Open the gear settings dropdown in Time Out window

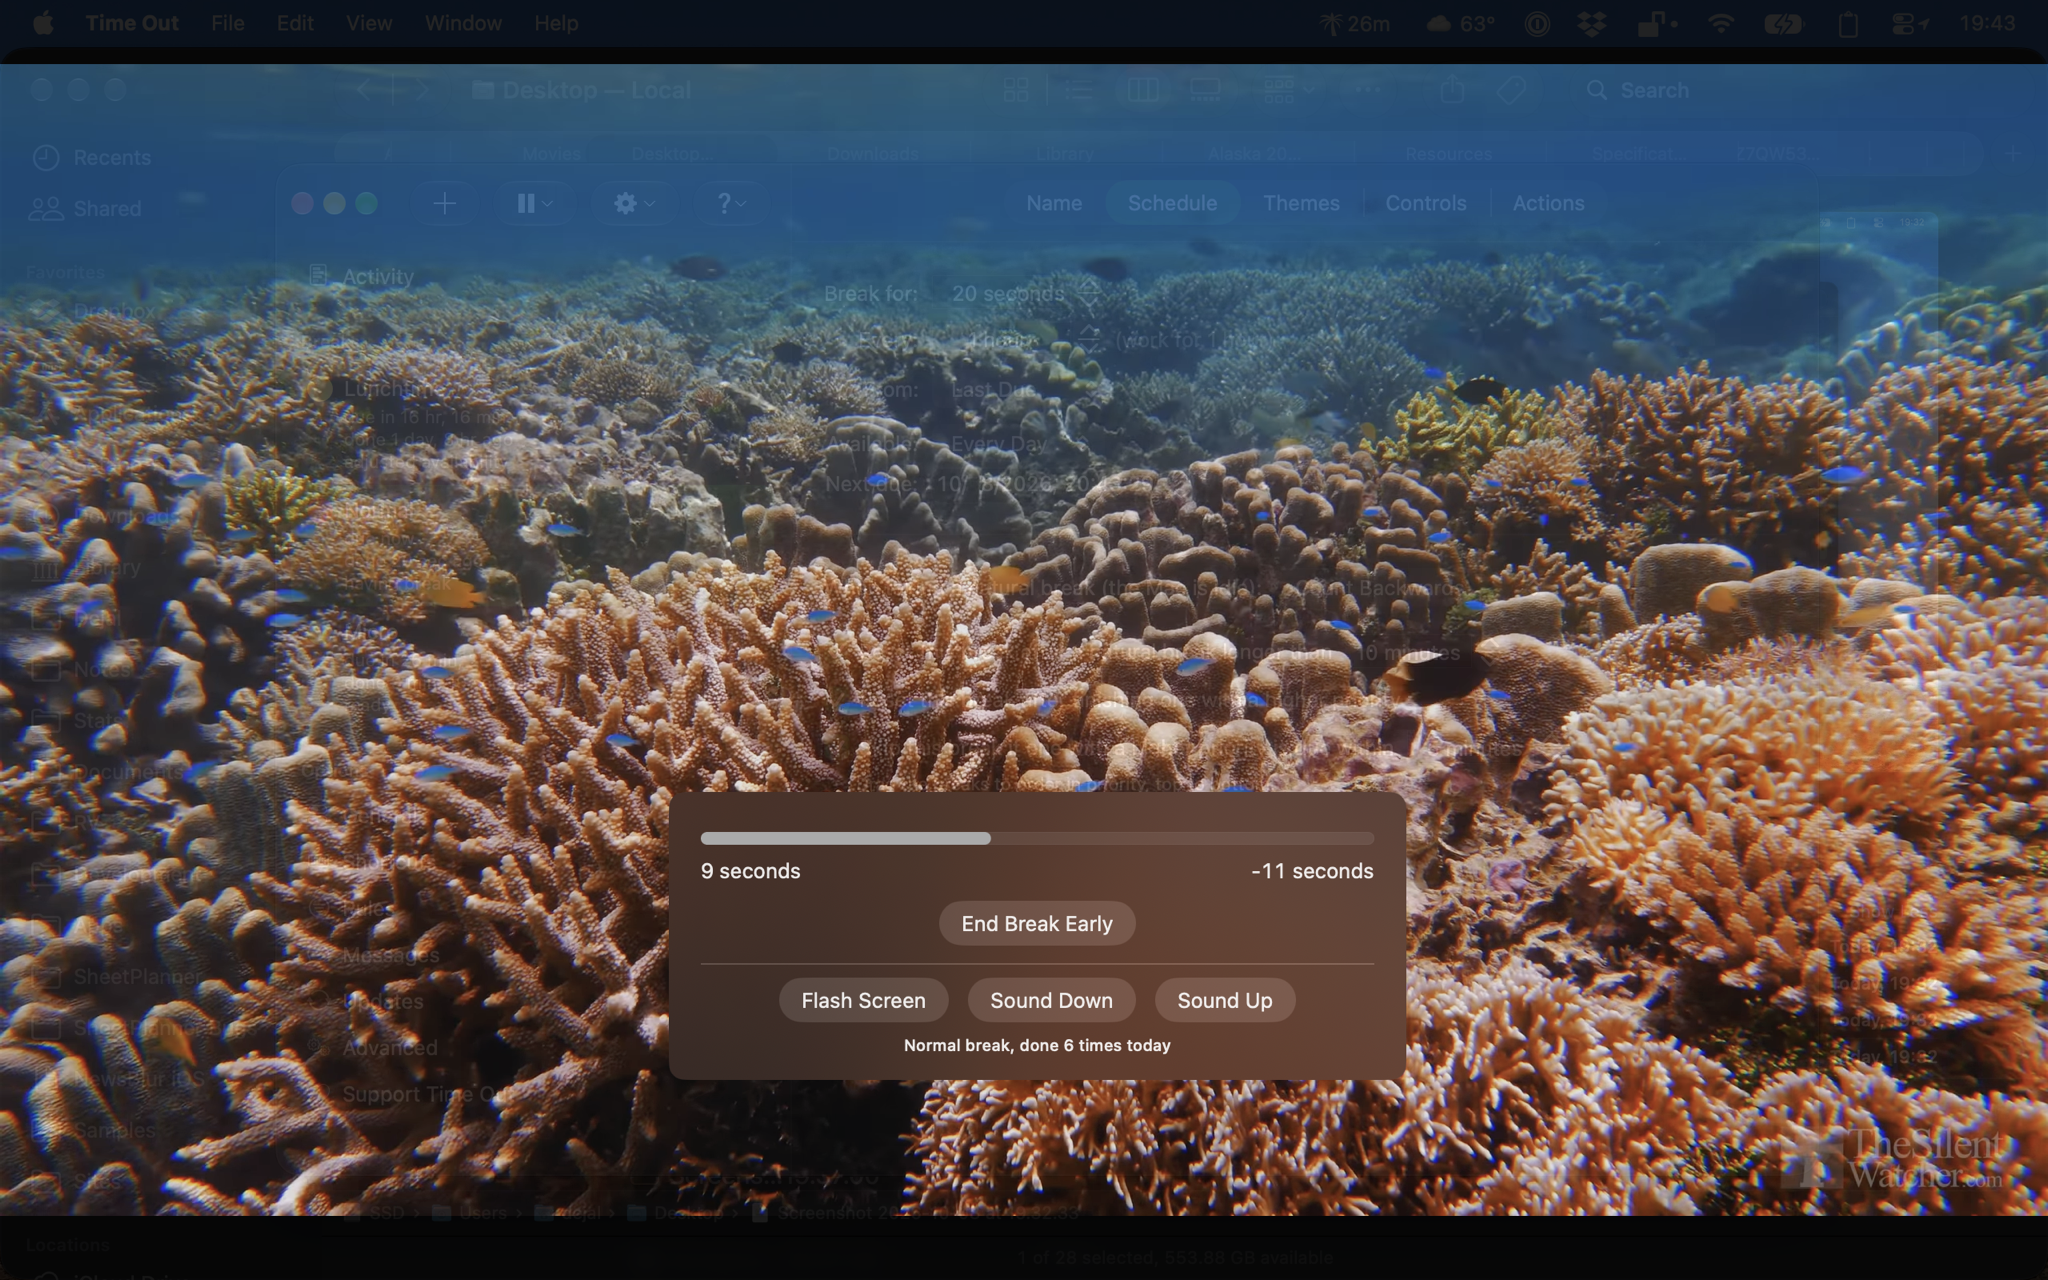634,203
